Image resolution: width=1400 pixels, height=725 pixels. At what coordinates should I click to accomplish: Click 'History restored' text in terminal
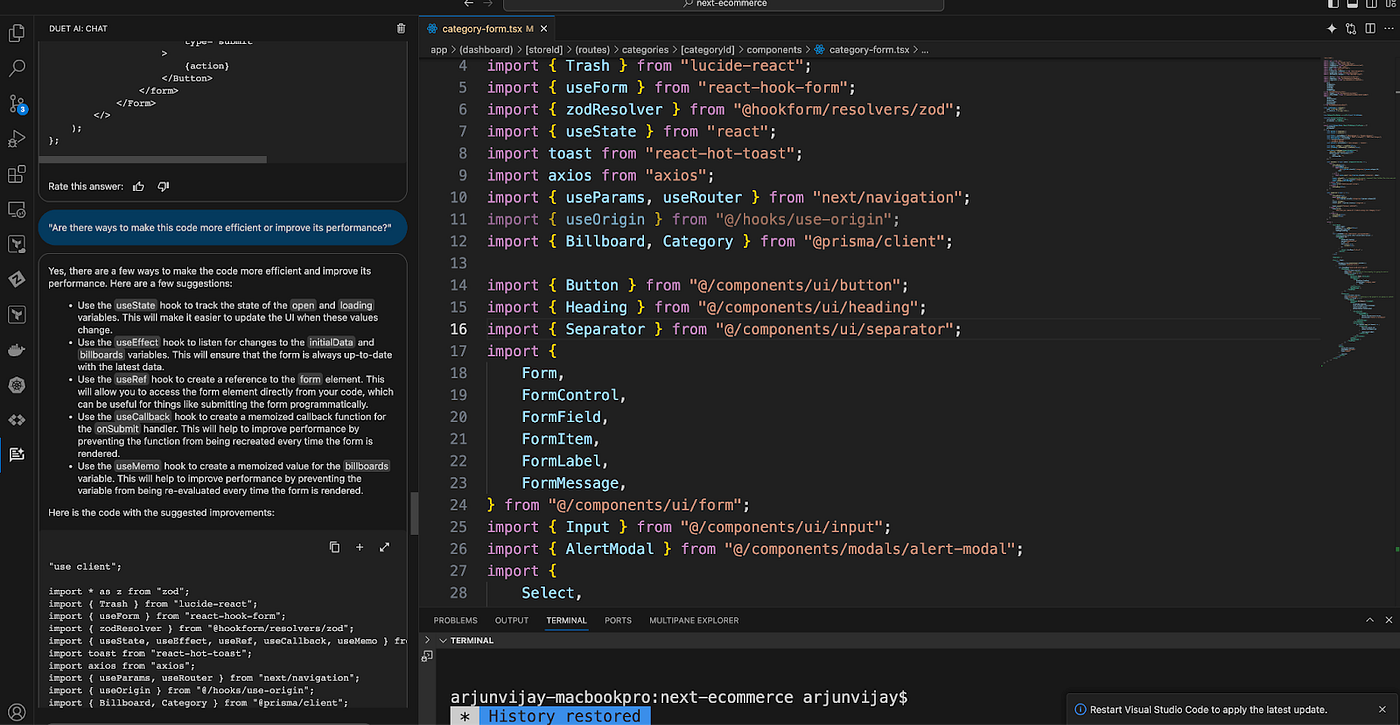(565, 716)
